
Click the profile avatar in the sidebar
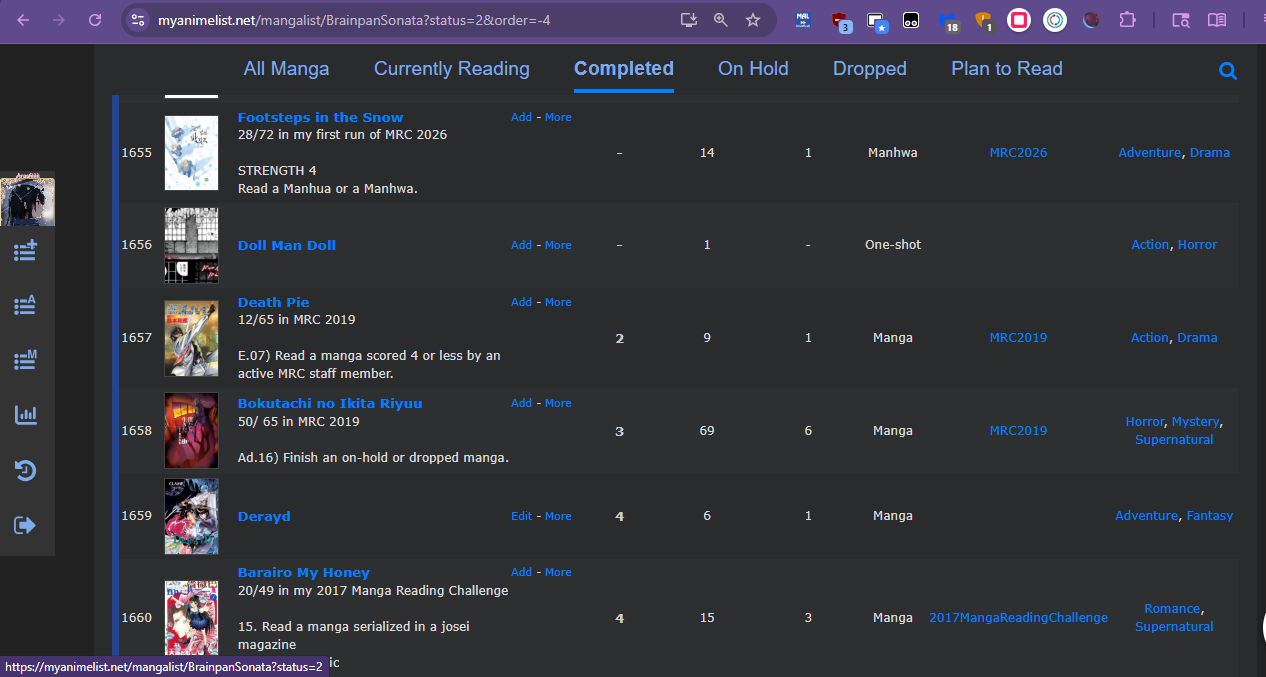[x=27, y=201]
